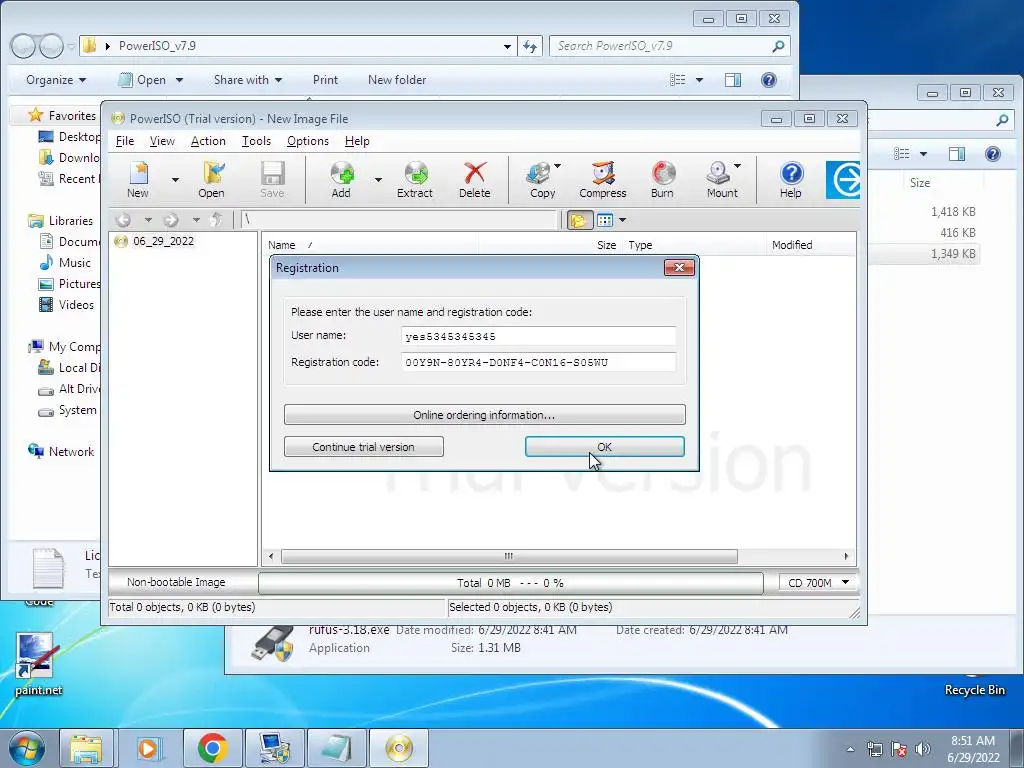Click the Help toolbar icon in PowerISO

790,179
